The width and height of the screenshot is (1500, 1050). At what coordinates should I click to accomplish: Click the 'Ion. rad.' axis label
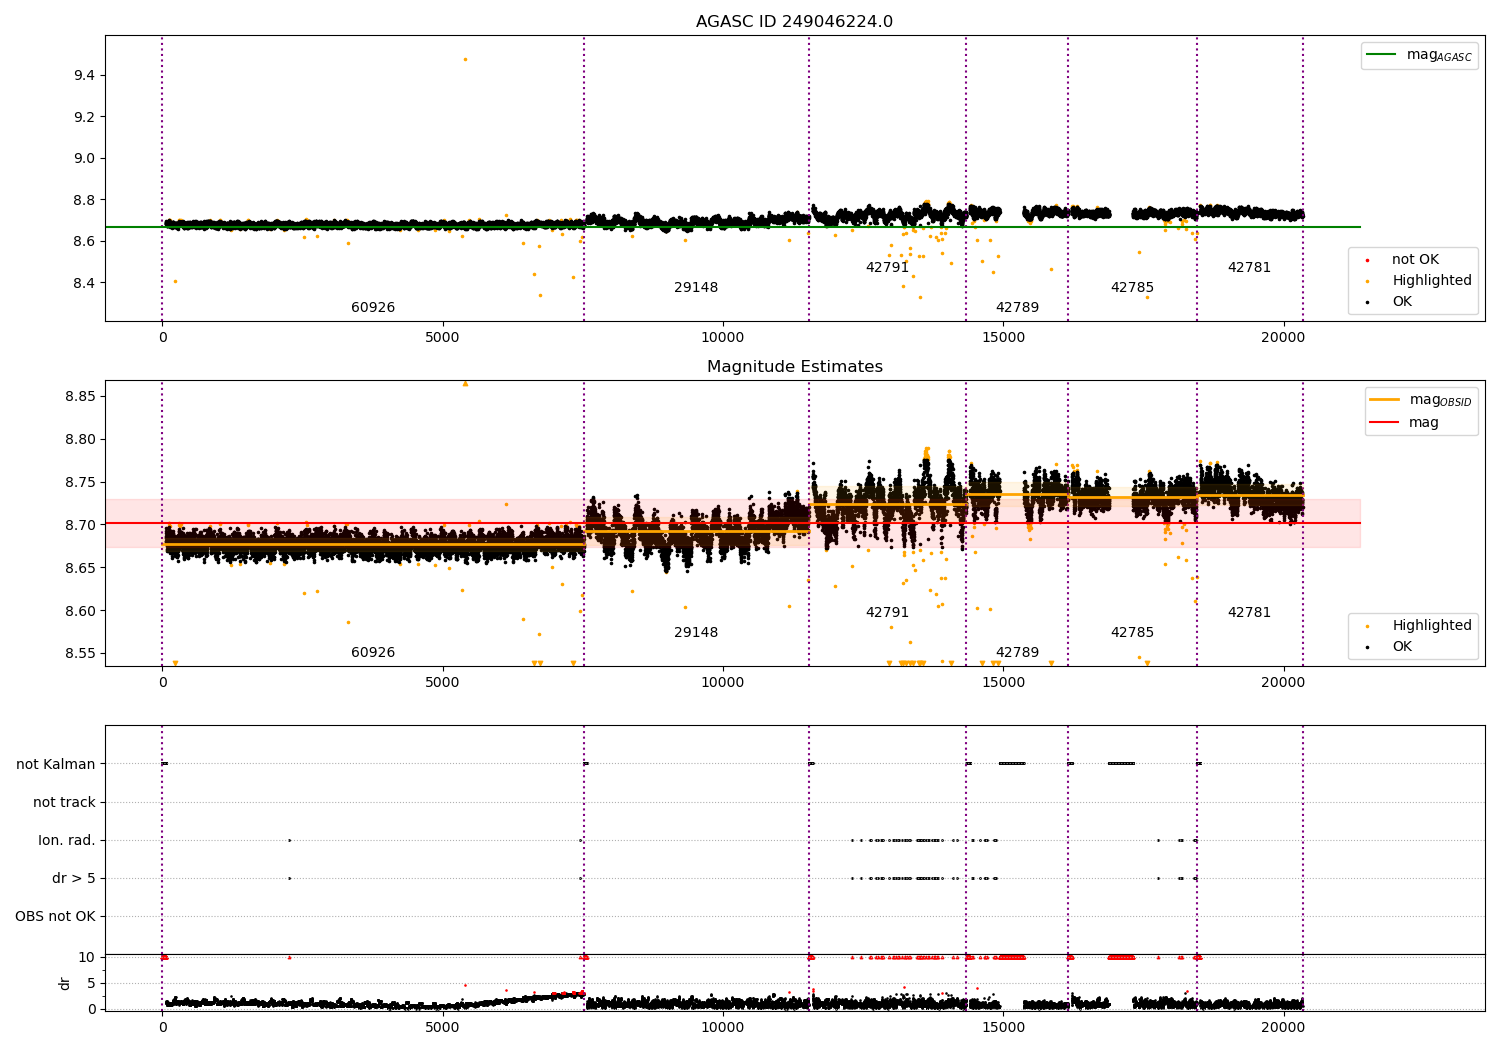(67, 841)
